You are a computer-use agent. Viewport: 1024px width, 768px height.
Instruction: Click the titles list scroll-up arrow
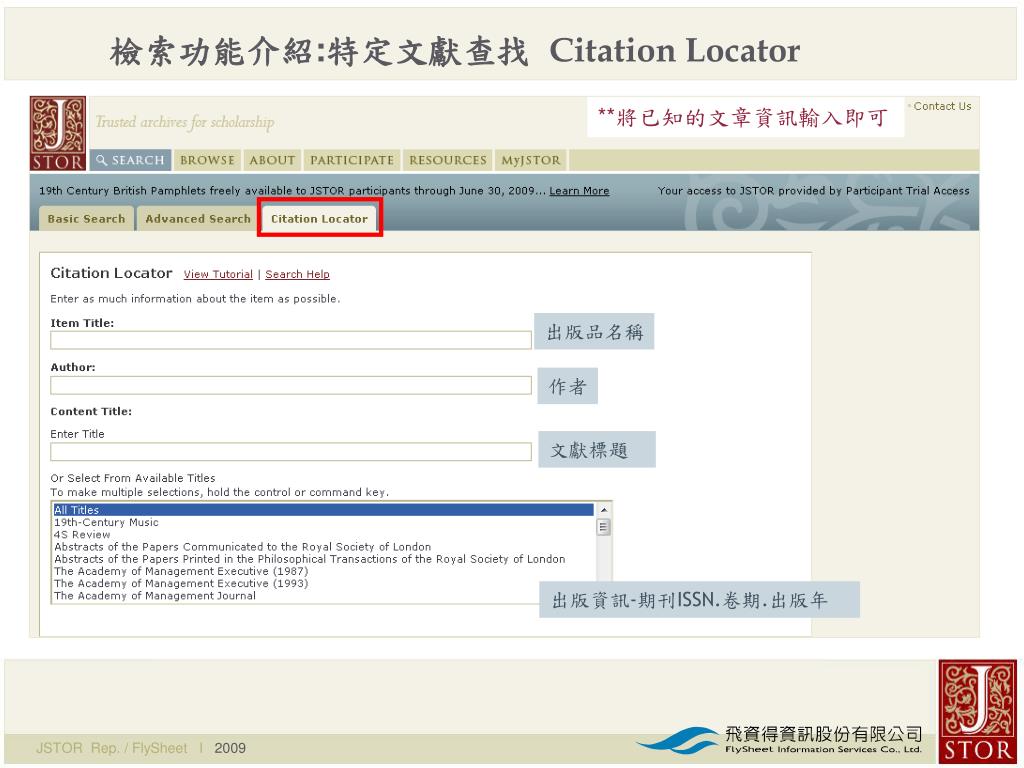[604, 509]
